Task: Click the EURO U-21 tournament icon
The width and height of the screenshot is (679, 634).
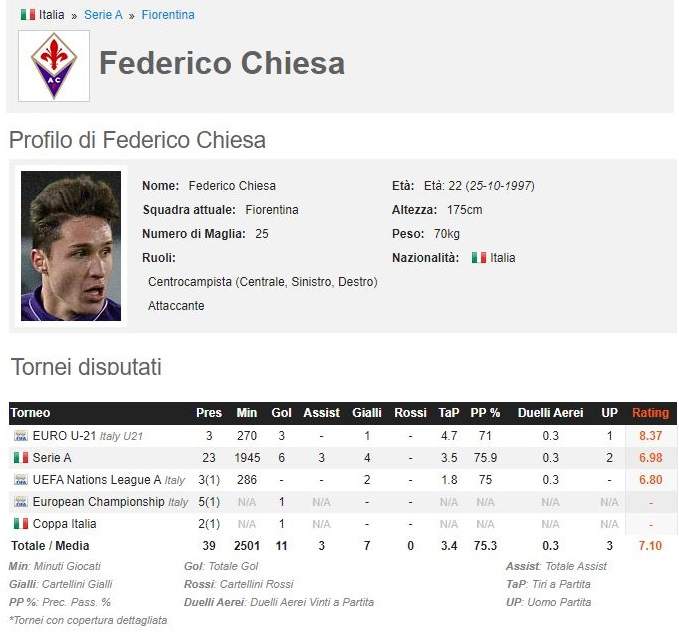Action: [21, 436]
